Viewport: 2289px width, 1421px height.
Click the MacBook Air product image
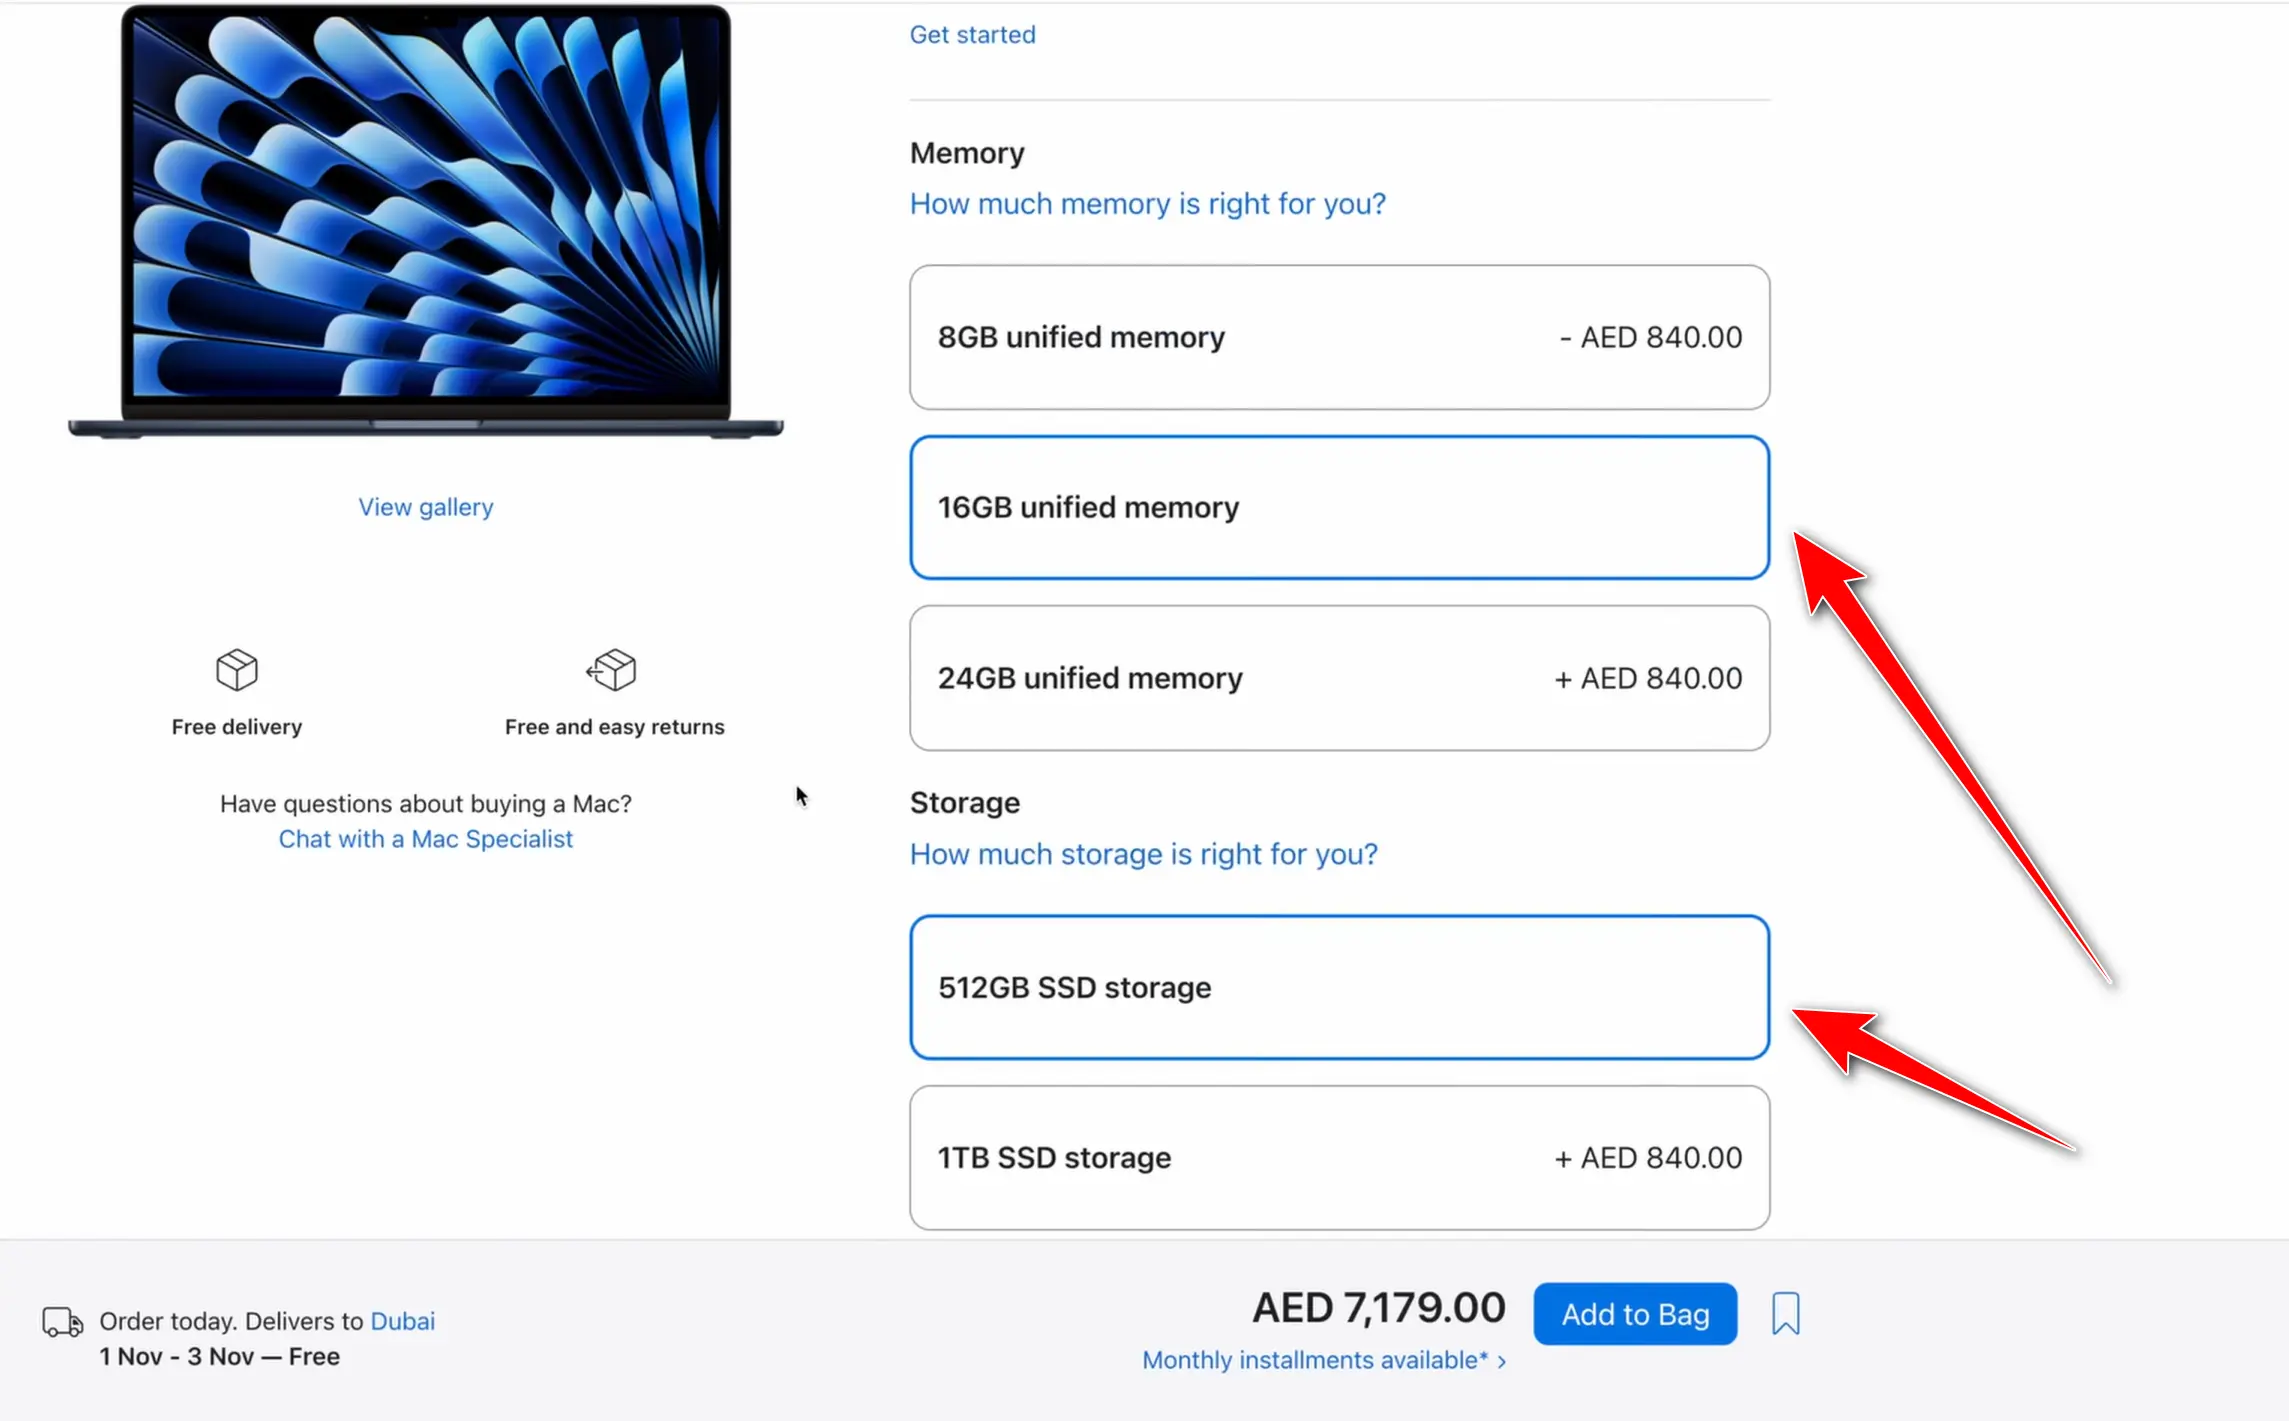point(426,220)
